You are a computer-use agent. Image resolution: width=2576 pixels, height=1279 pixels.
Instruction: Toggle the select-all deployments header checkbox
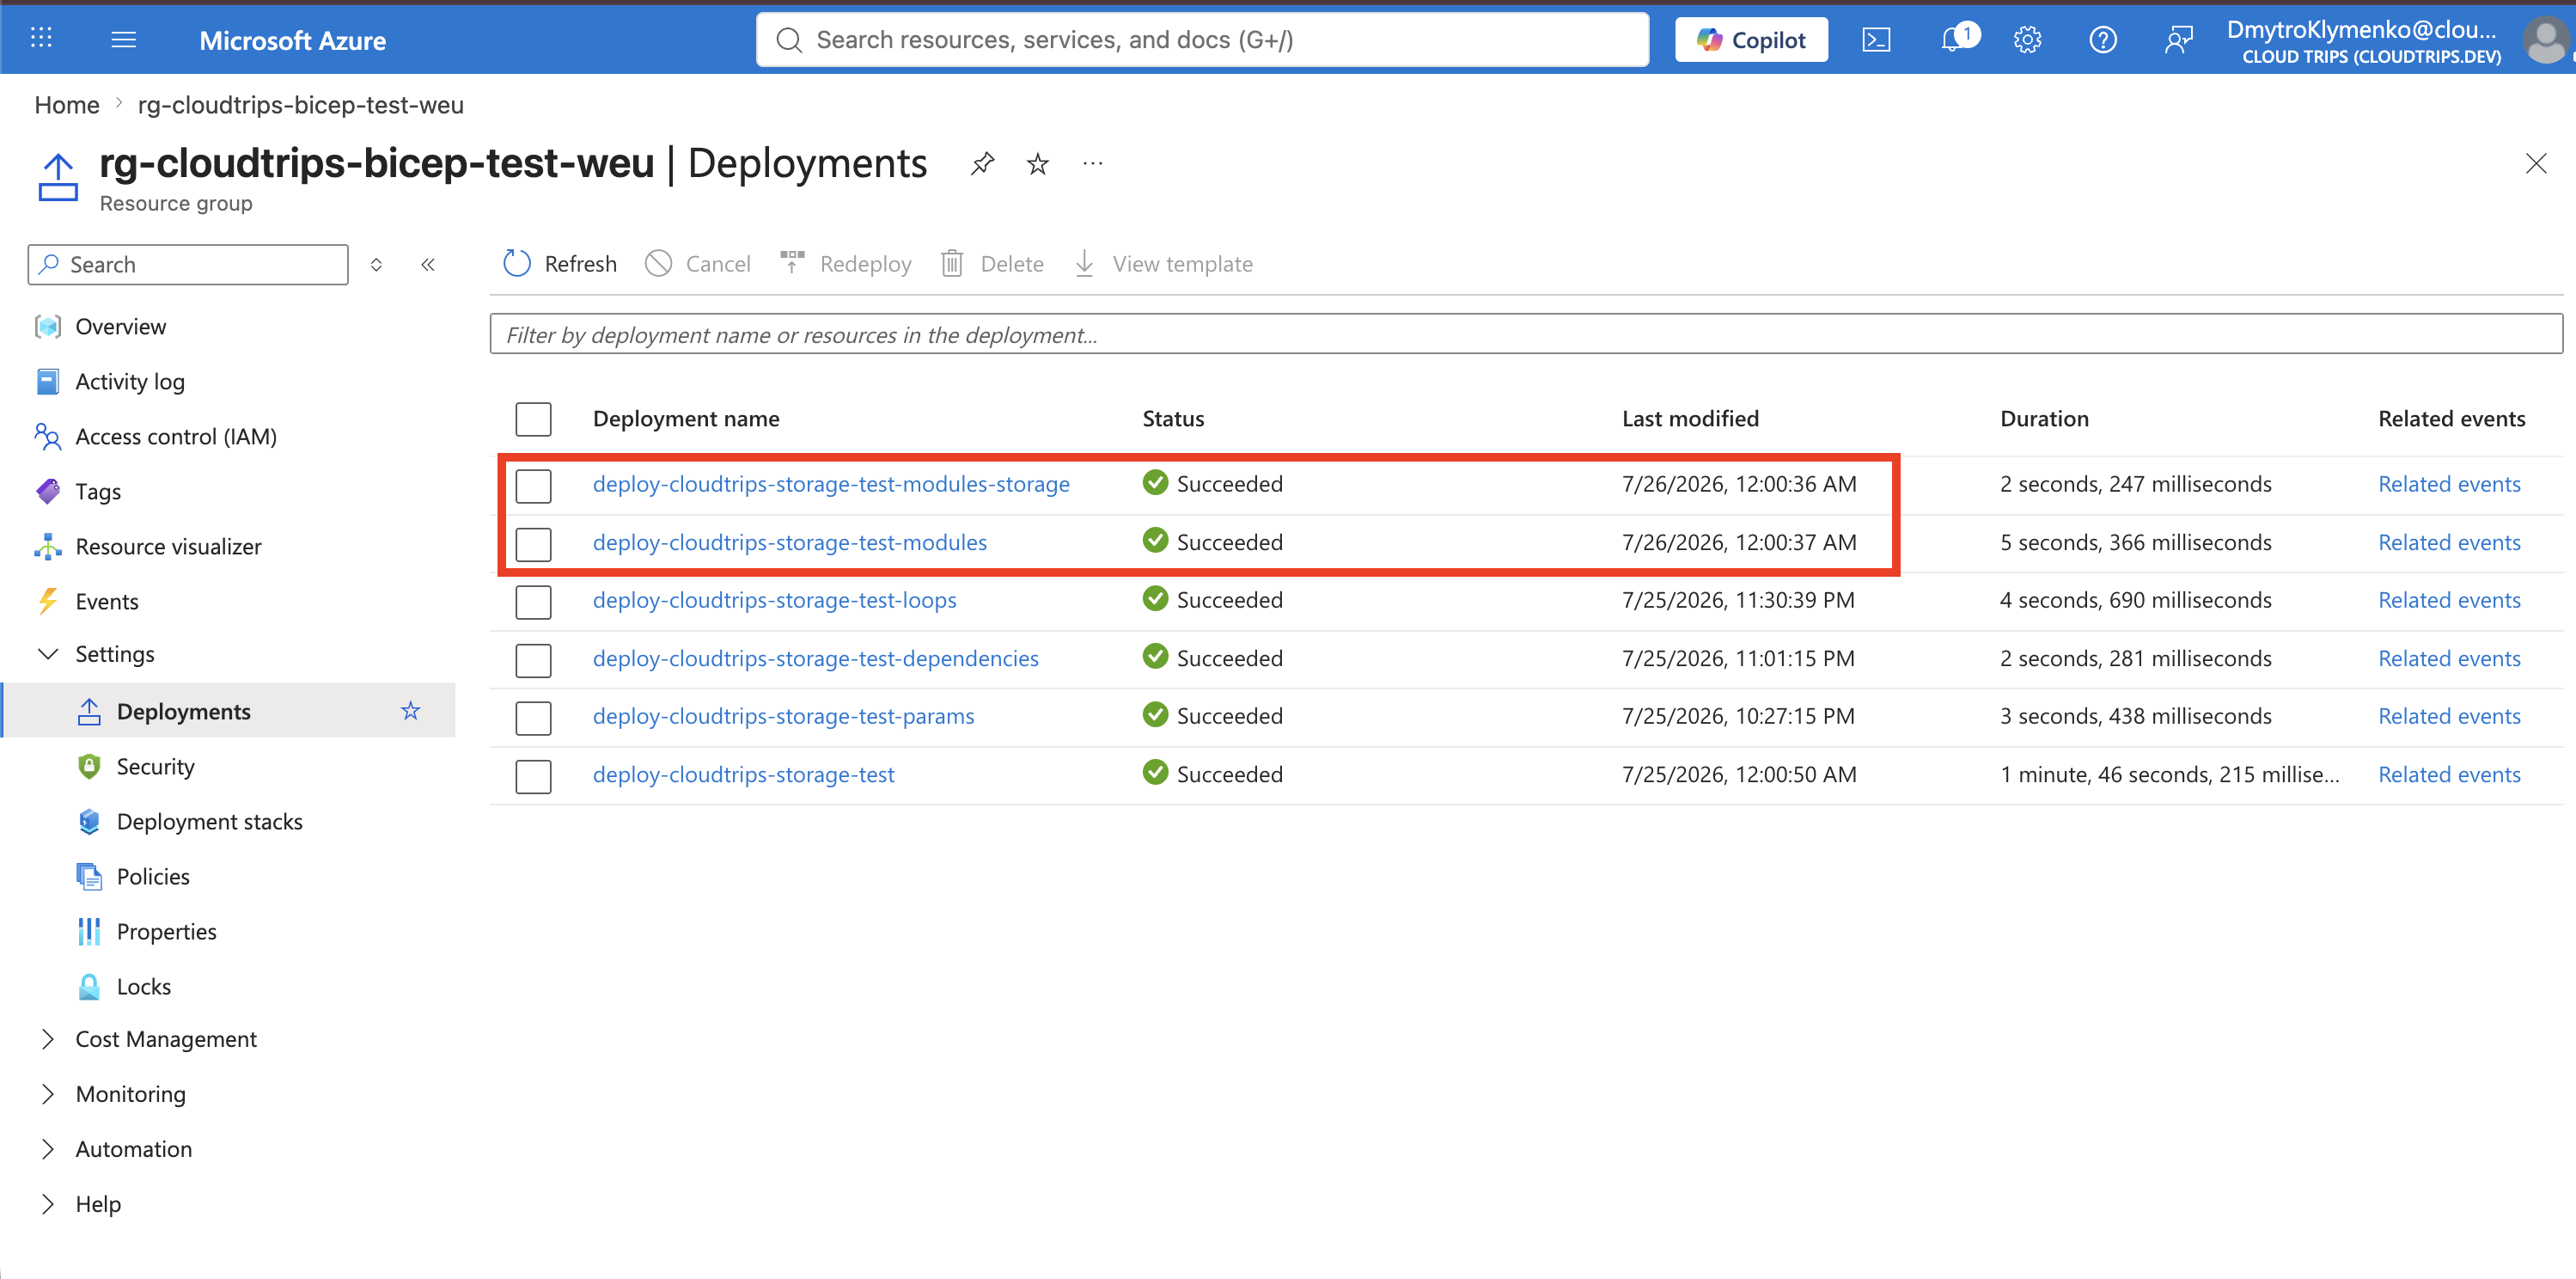click(x=533, y=420)
